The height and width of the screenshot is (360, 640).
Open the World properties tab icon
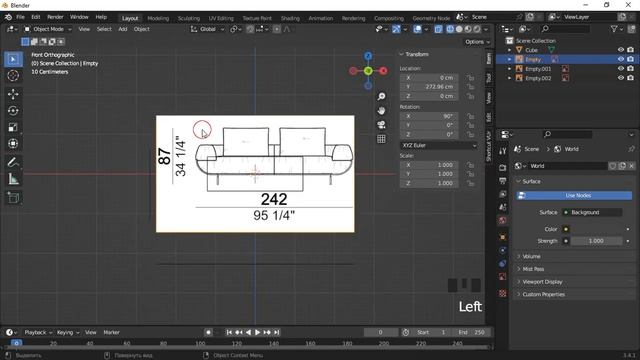point(502,220)
